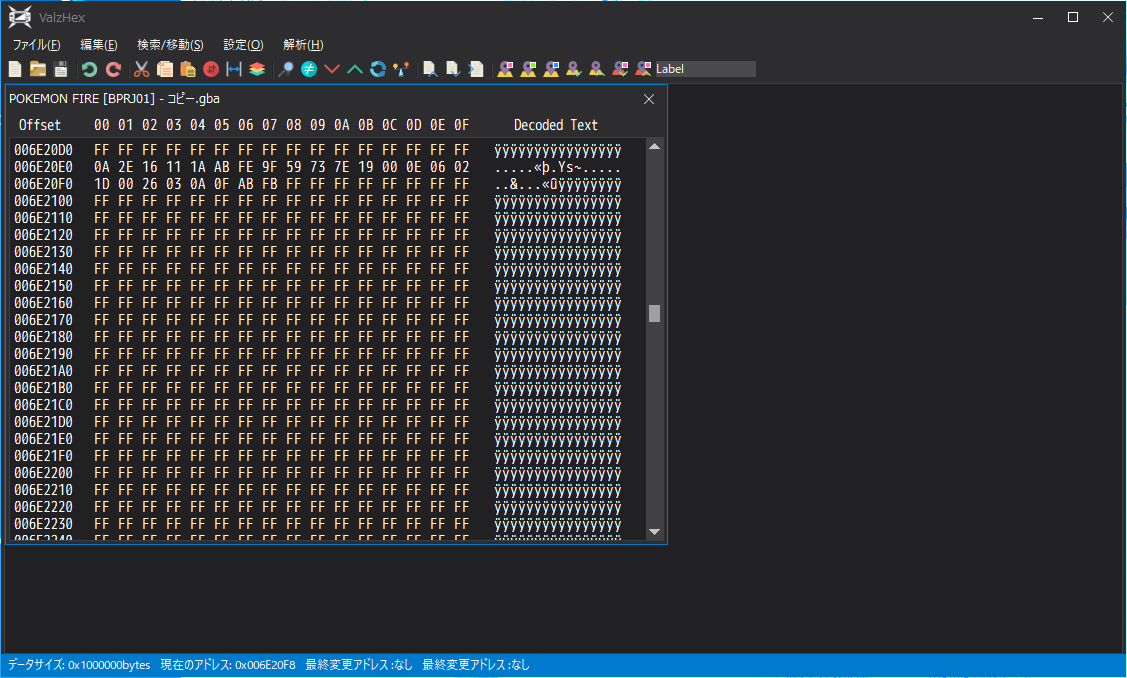Click the 0F column header
This screenshot has height=678, width=1127.
click(x=461, y=125)
